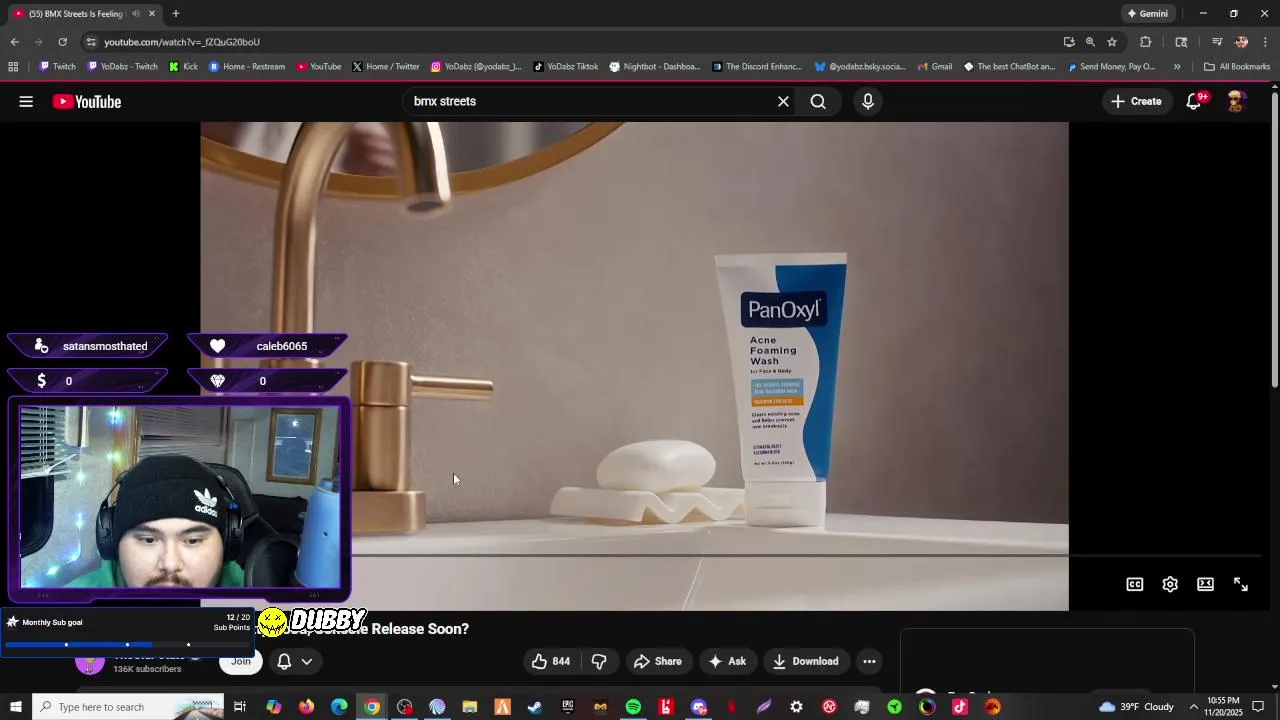View site information icon in address bar
Screen dimensions: 1280x720
(x=91, y=42)
